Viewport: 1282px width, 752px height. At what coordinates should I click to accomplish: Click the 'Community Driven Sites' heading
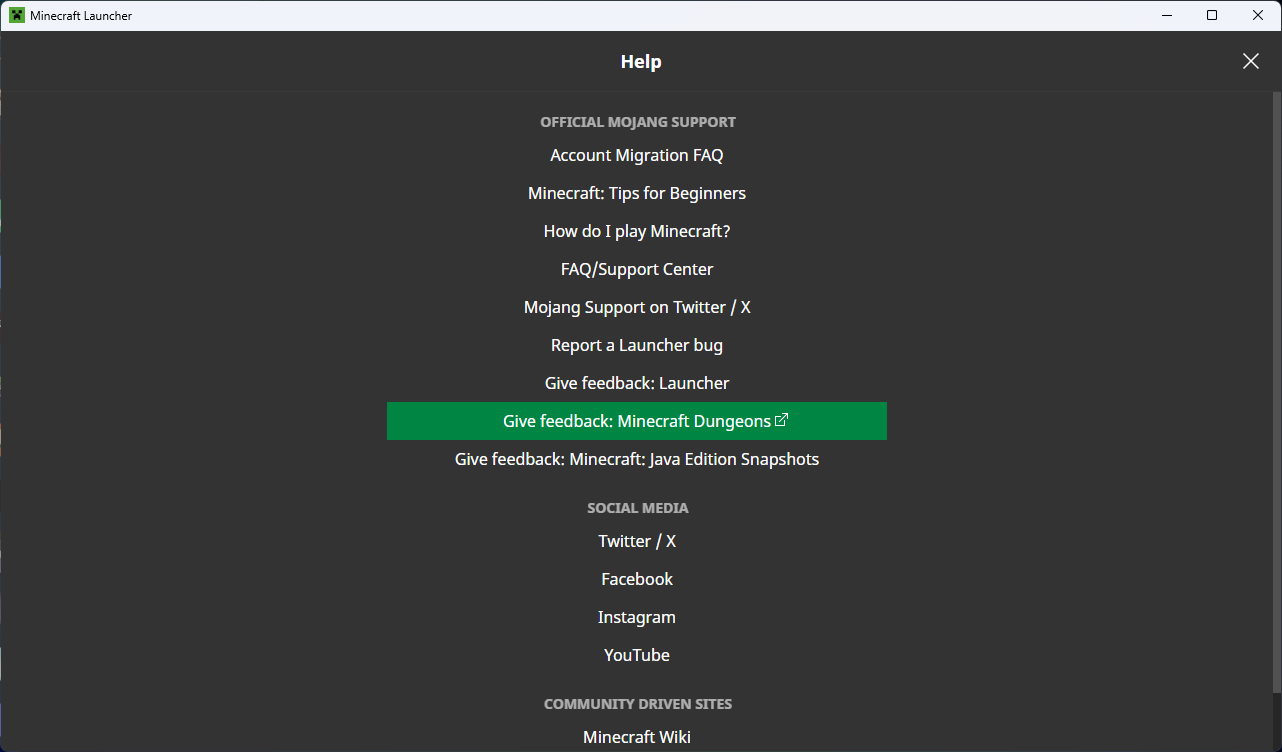638,704
